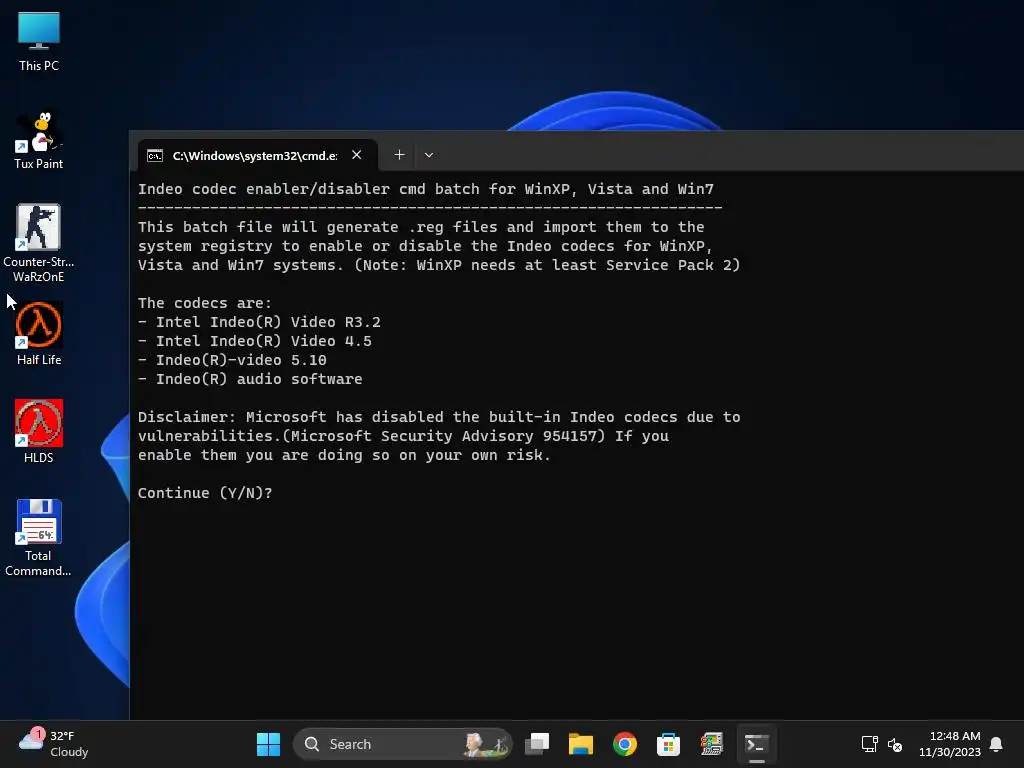Viewport: 1024px width, 768px height.
Task: Open File Explorer from taskbar
Action: click(x=581, y=744)
